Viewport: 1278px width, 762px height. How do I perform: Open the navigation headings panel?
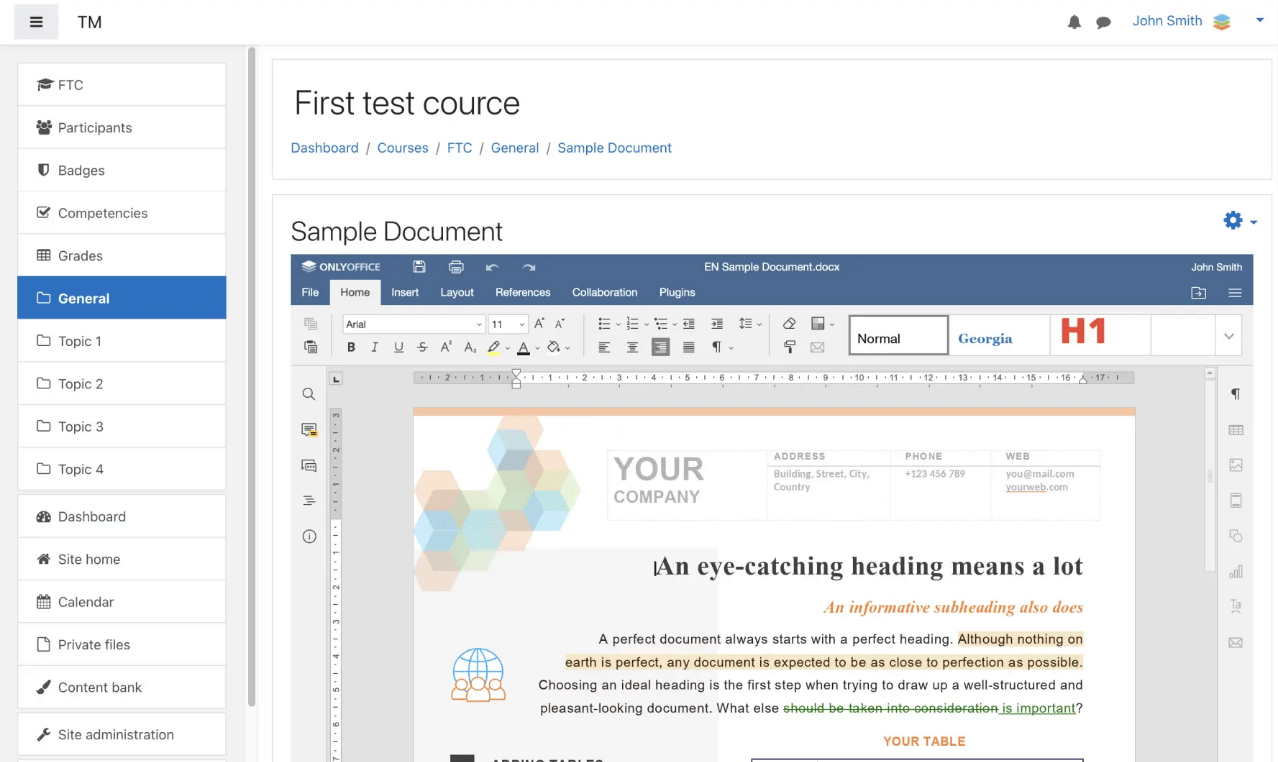point(309,501)
